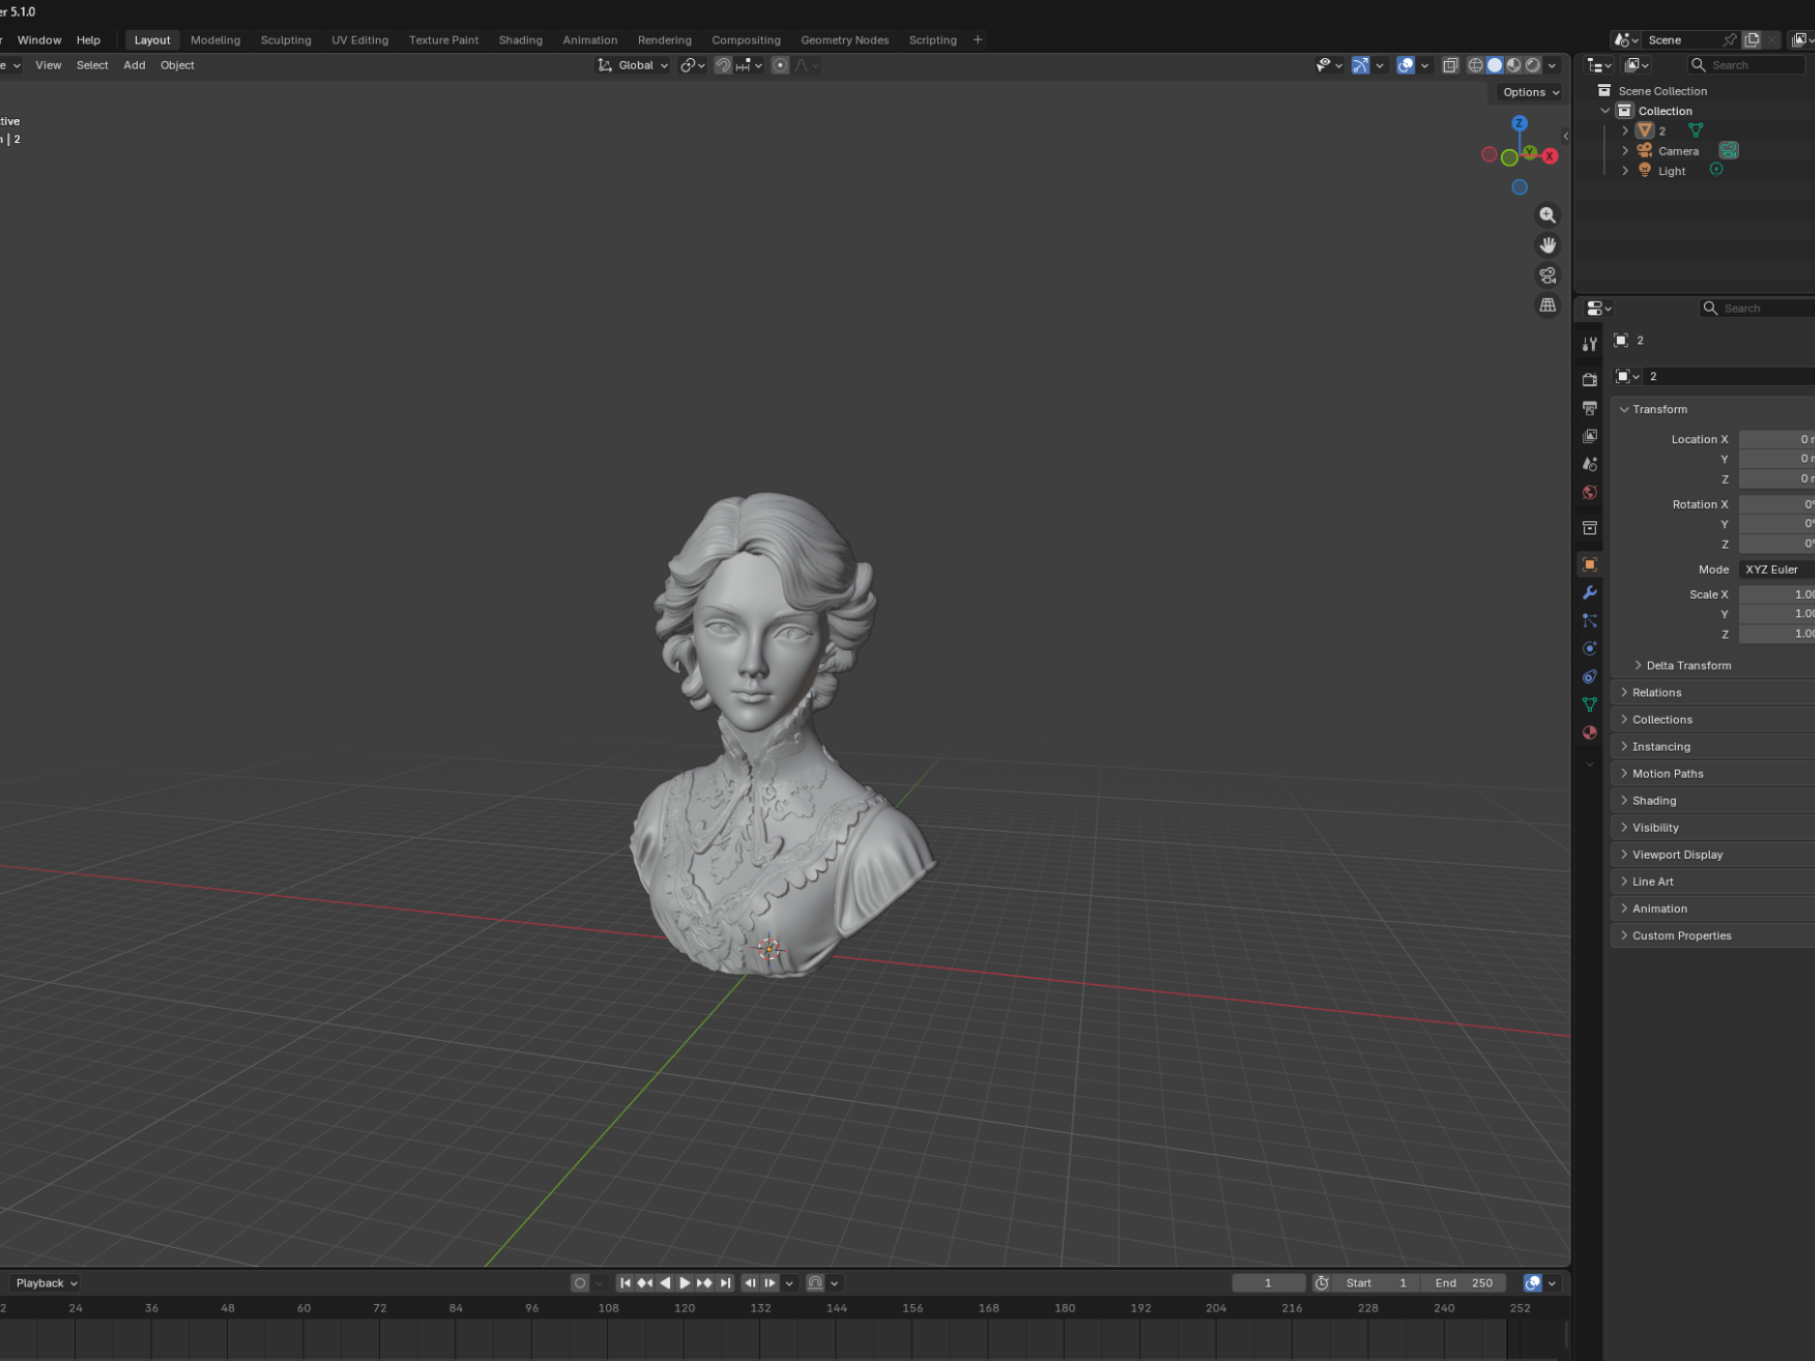Open the Material properties tab
1815x1361 pixels.
click(x=1589, y=732)
